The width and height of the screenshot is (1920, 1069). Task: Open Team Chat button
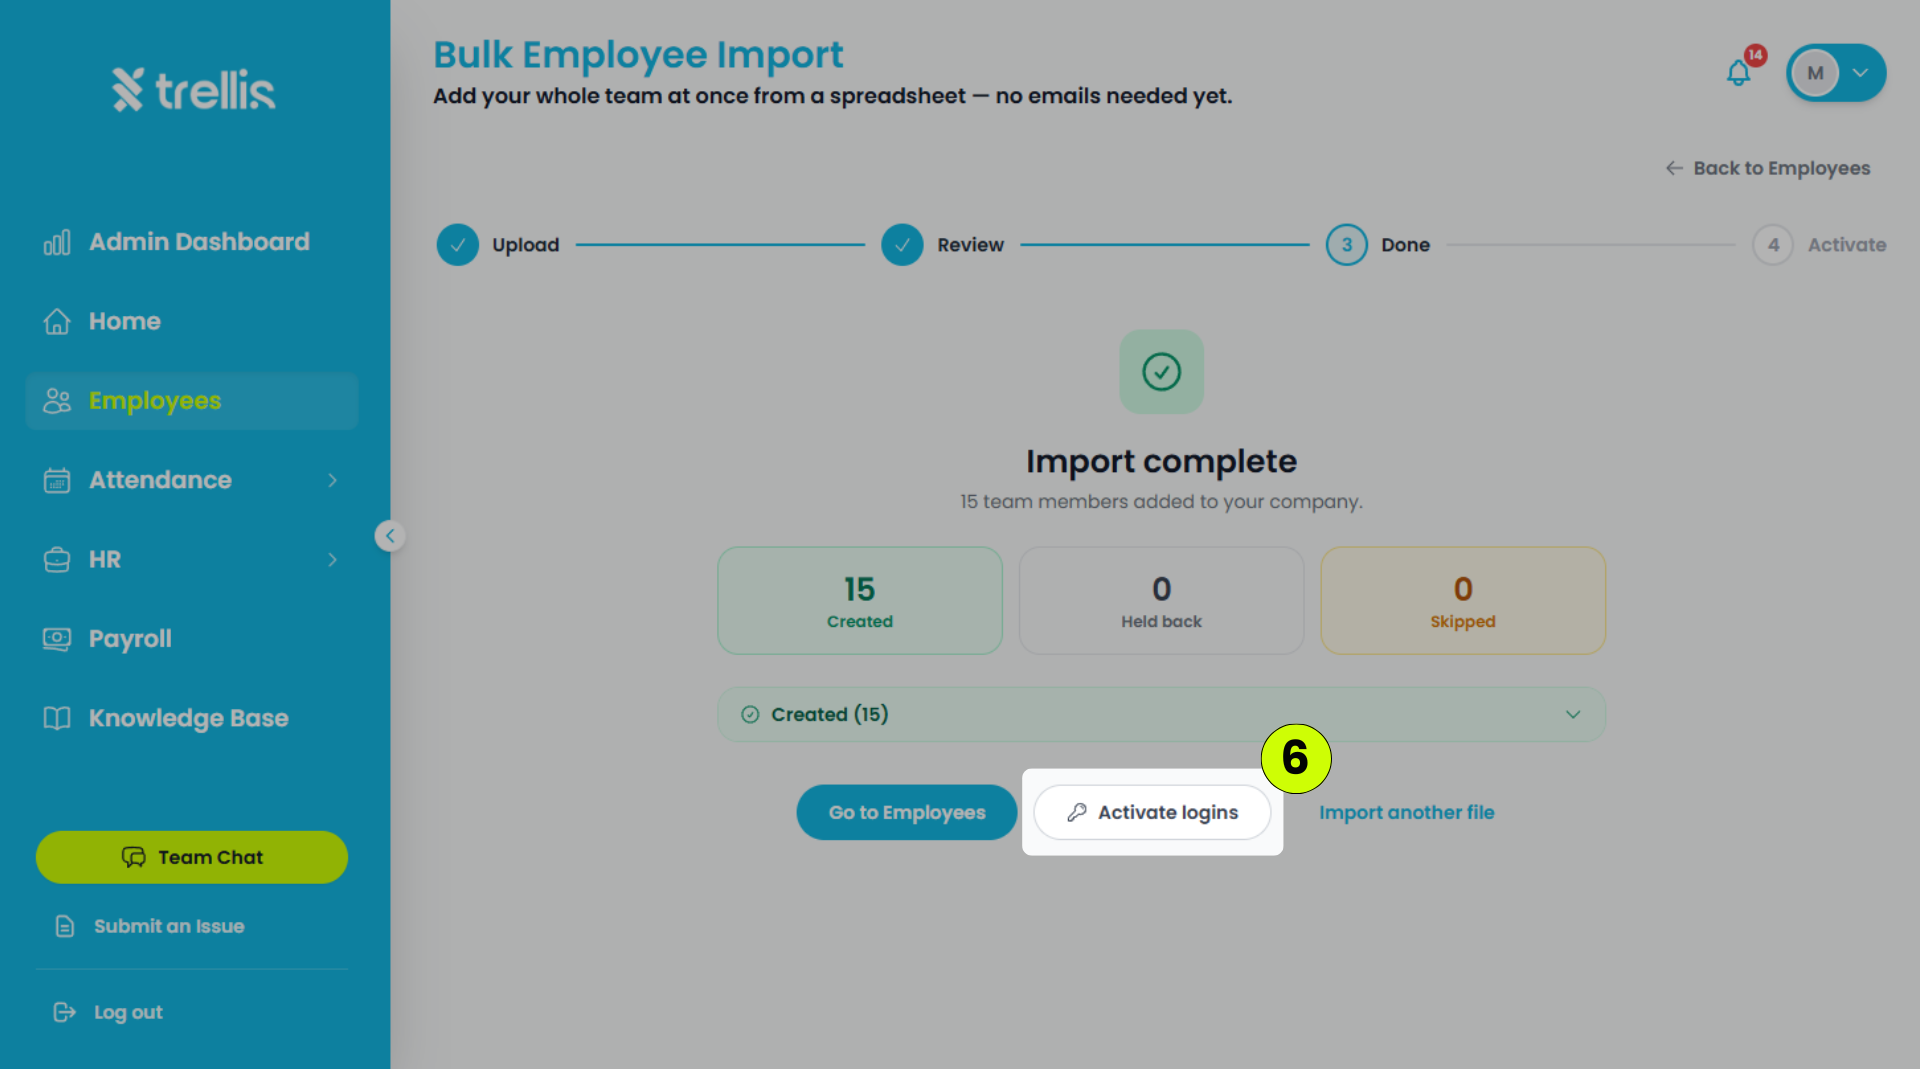(192, 857)
